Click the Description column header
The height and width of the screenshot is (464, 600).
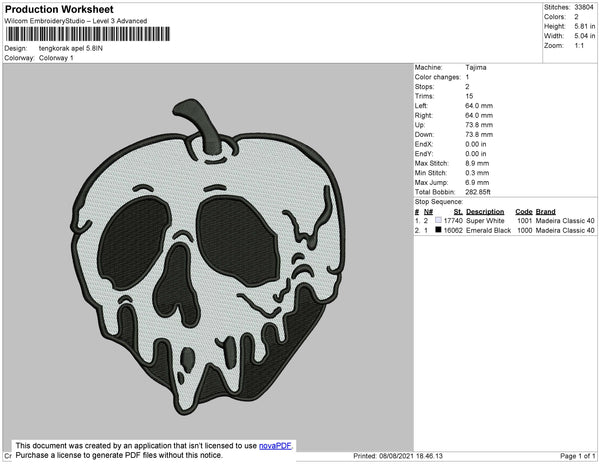[x=485, y=212]
